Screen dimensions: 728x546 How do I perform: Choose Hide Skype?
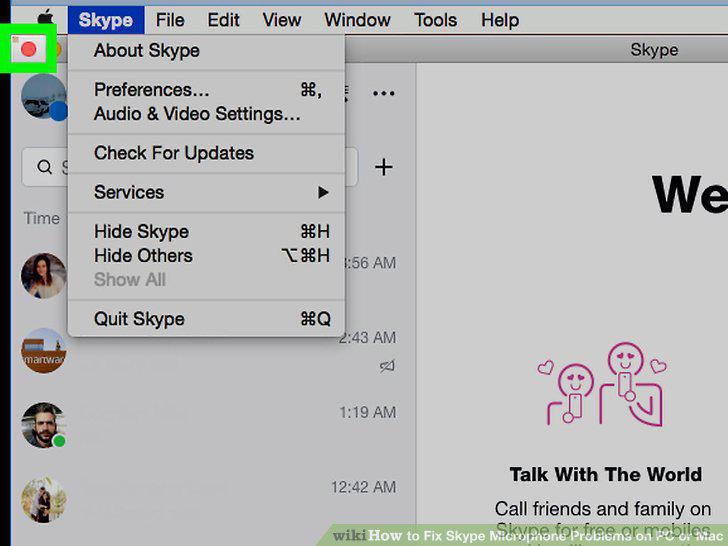point(206,231)
